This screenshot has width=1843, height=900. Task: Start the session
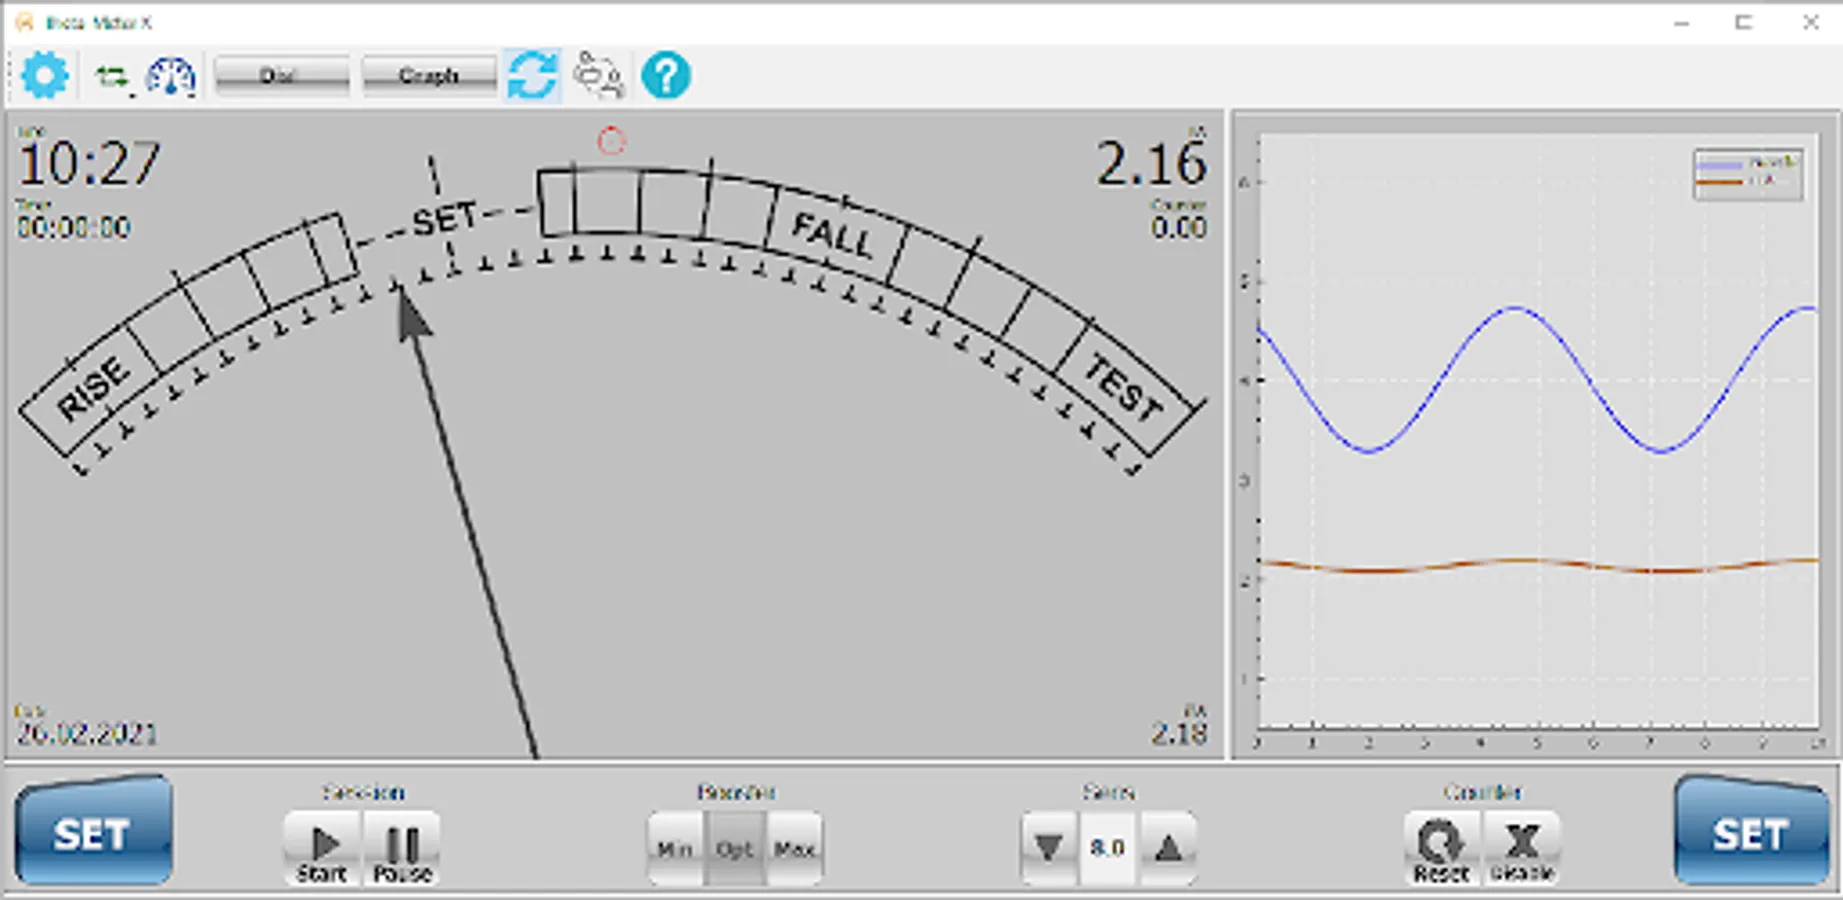pyautogui.click(x=322, y=849)
